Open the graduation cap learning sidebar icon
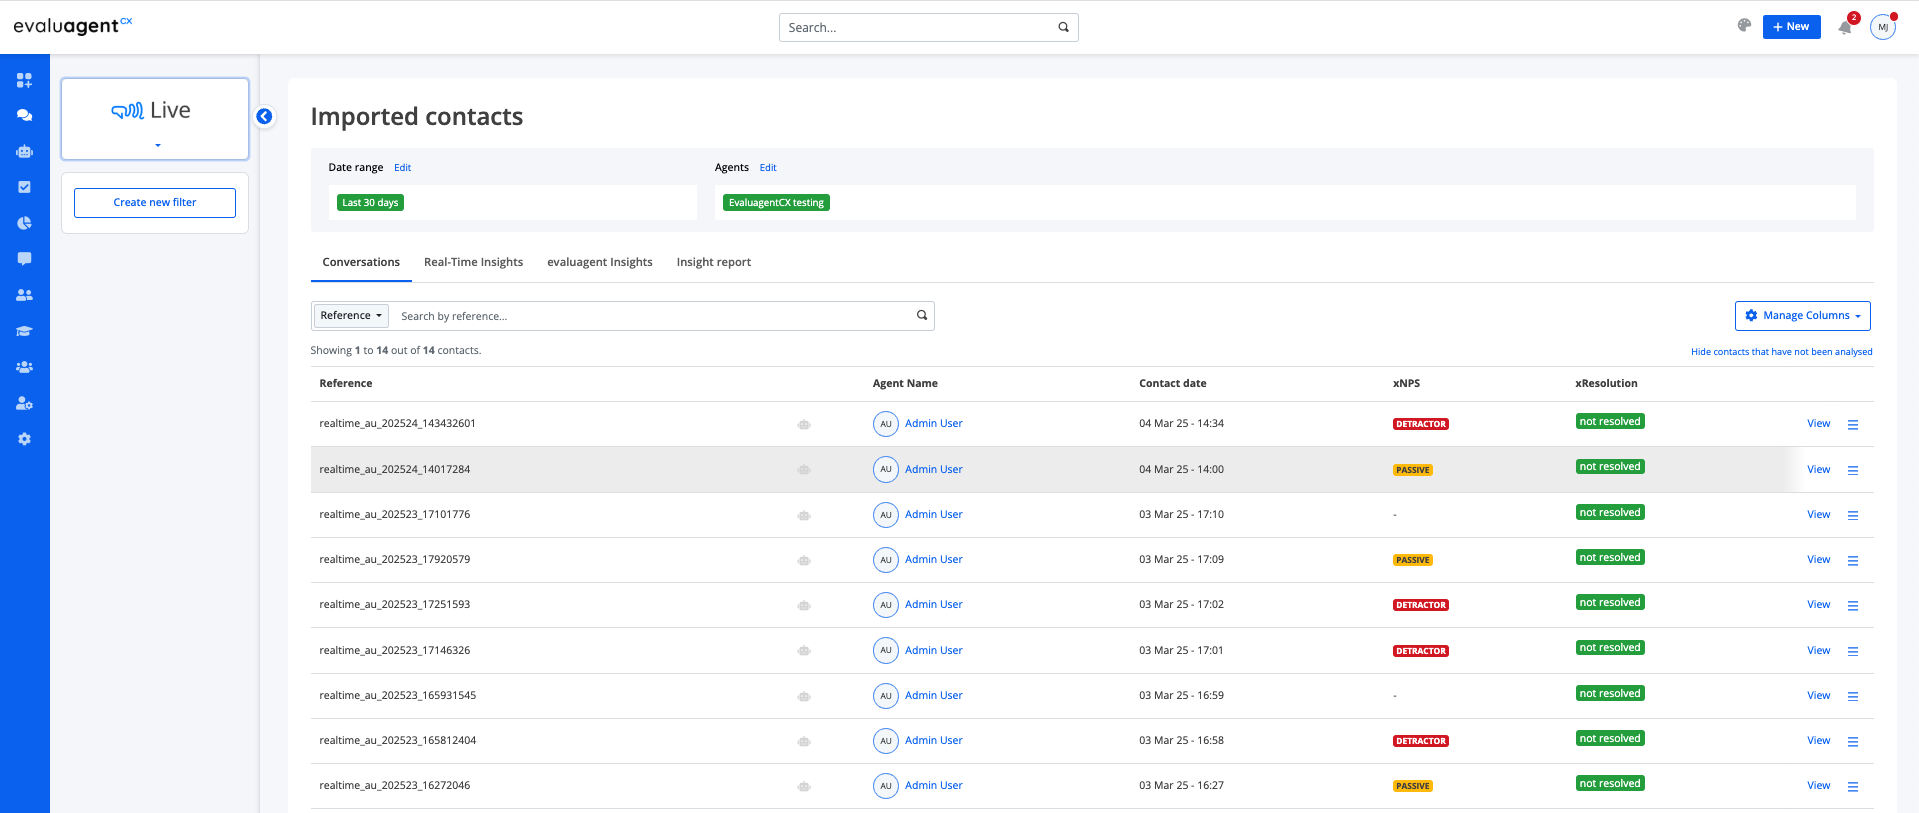Image resolution: width=1919 pixels, height=813 pixels. tap(24, 331)
